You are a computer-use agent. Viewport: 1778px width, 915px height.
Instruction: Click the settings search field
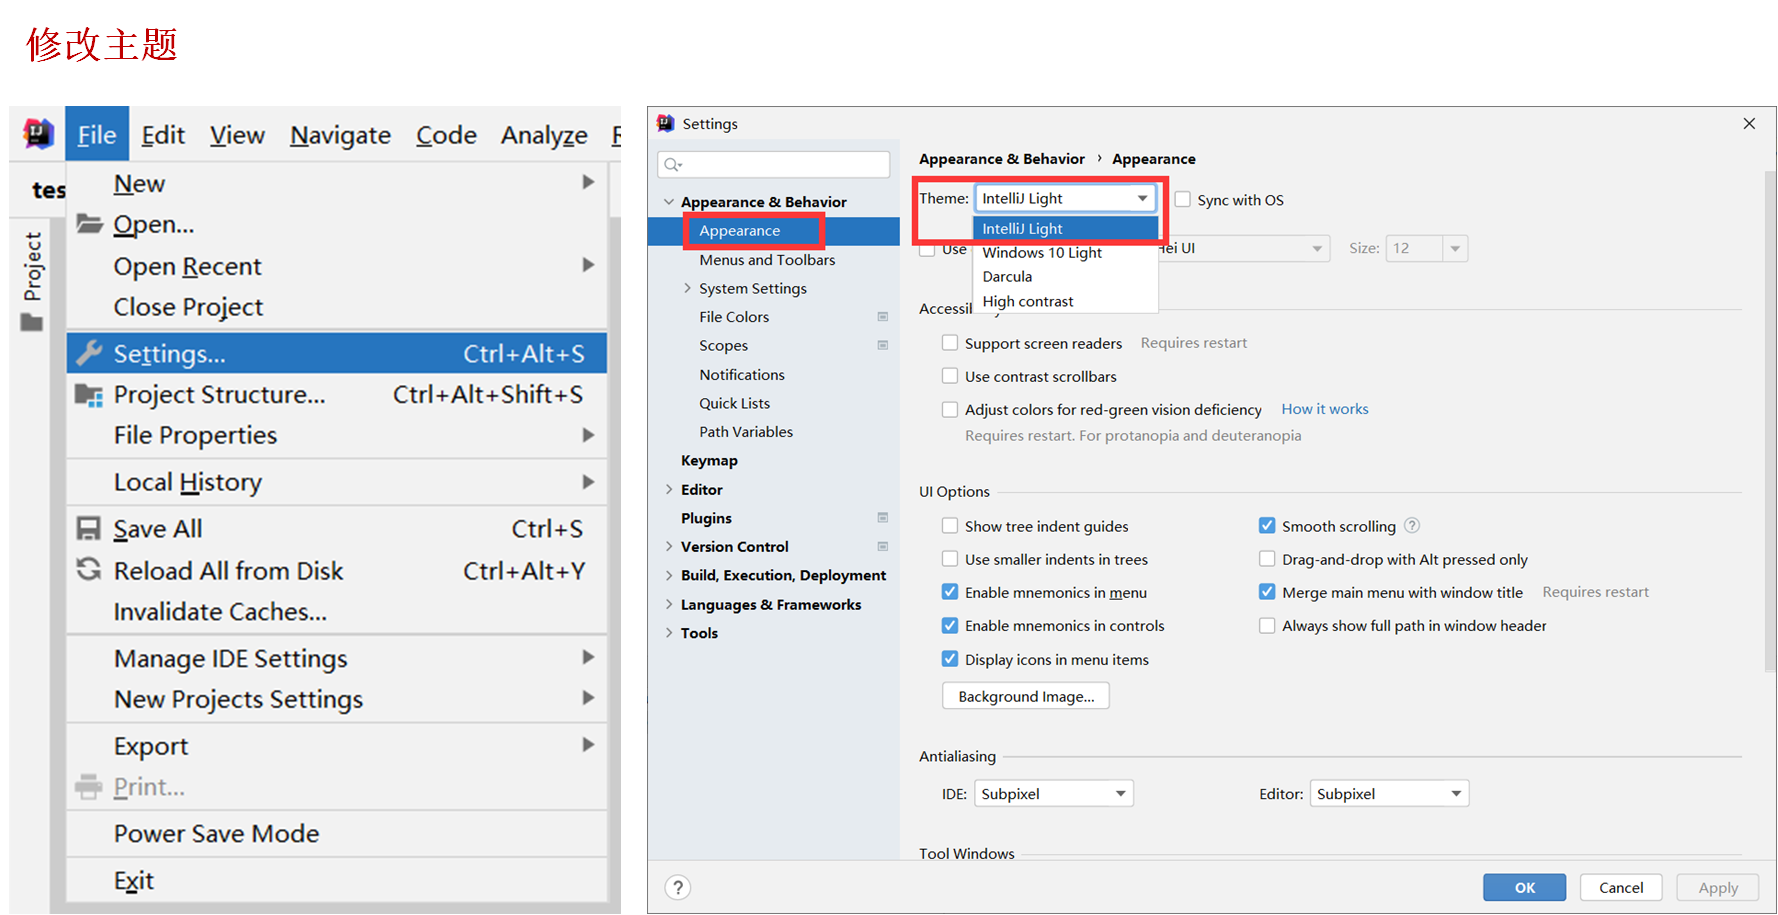774,164
